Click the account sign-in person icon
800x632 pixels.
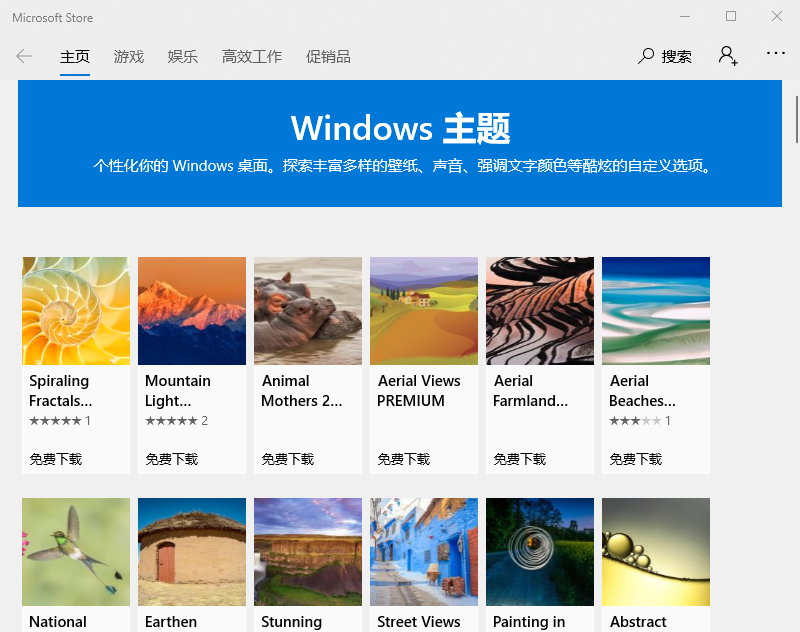click(x=728, y=56)
